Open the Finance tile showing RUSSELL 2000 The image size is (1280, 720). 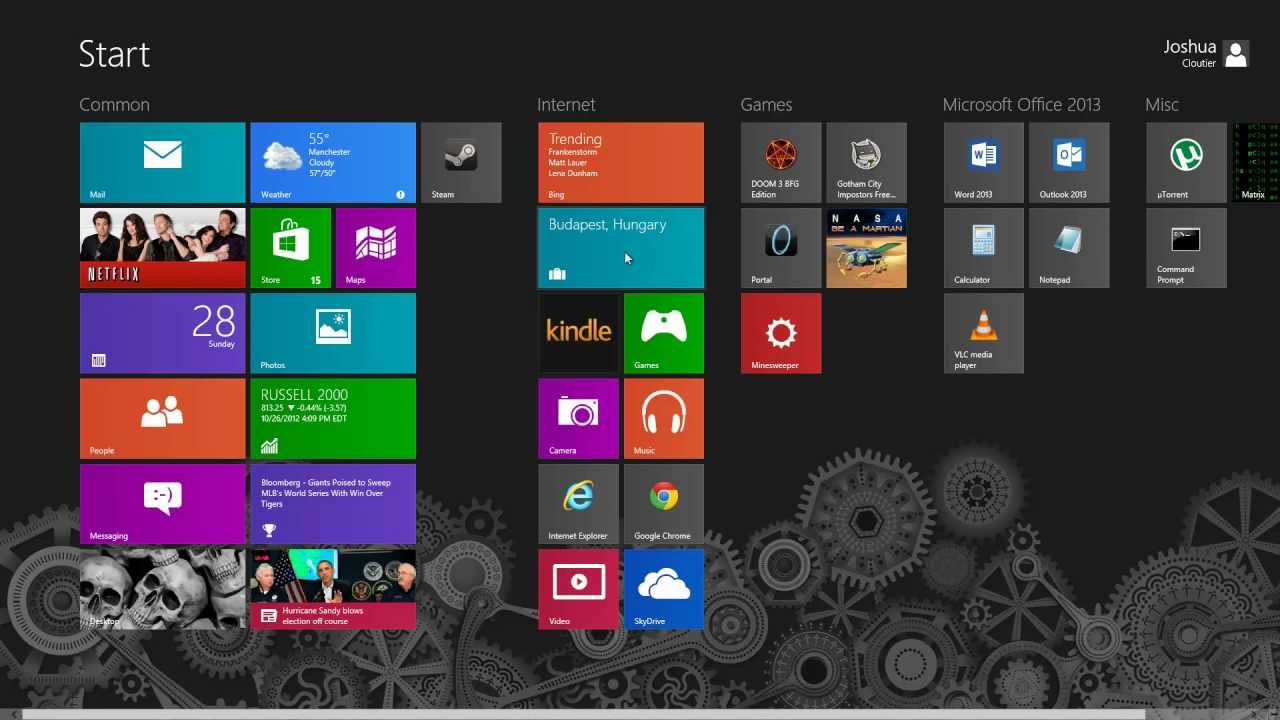tap(333, 418)
